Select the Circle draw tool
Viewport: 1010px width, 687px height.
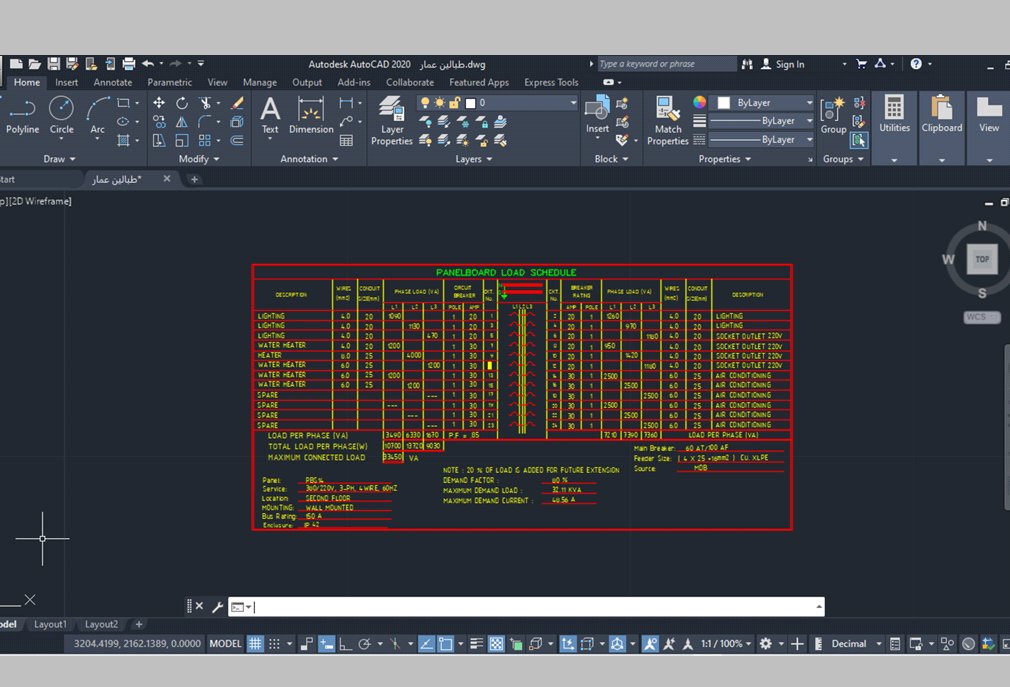click(61, 116)
